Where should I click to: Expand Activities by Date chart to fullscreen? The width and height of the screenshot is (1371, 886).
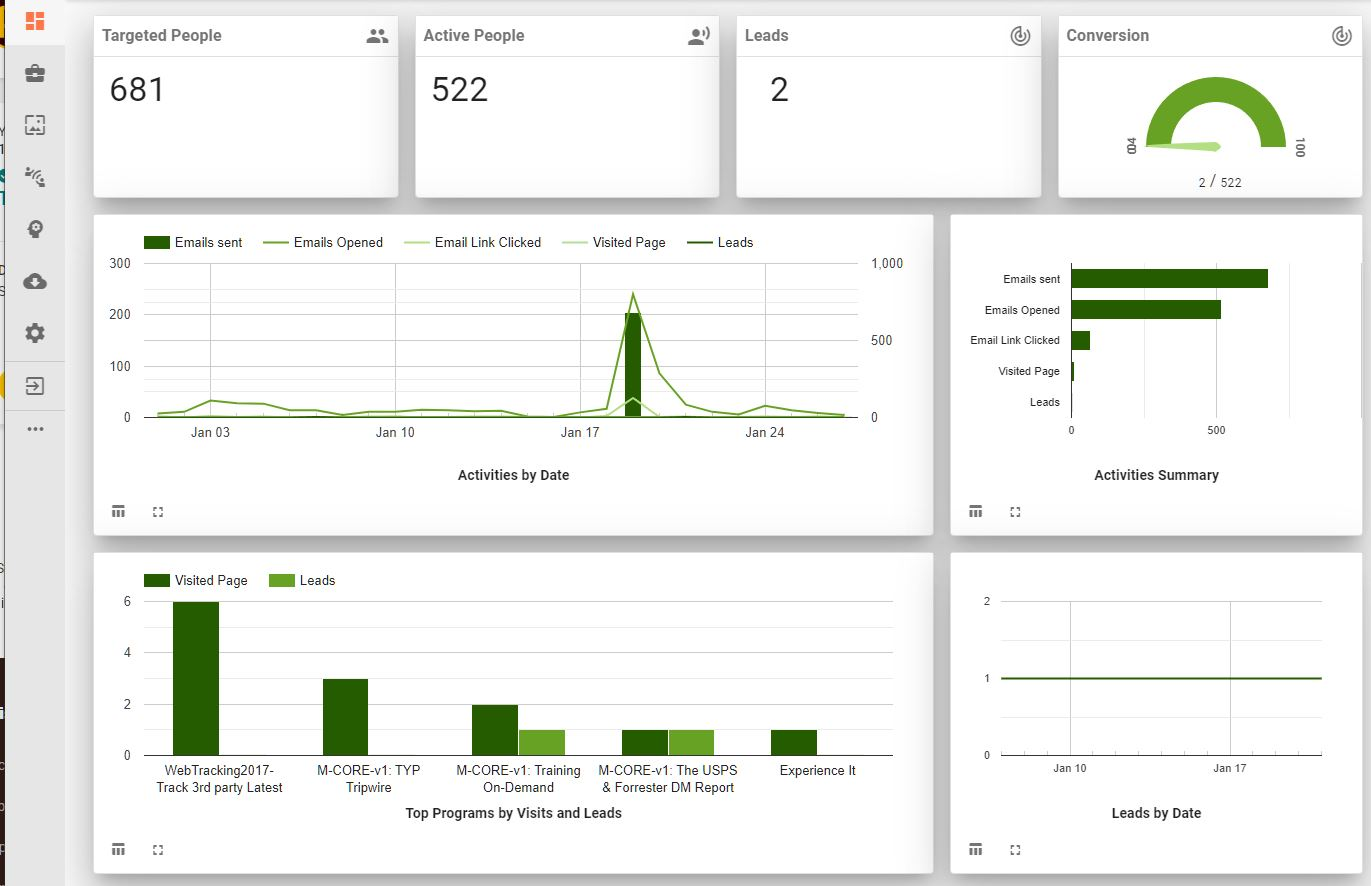tap(158, 512)
